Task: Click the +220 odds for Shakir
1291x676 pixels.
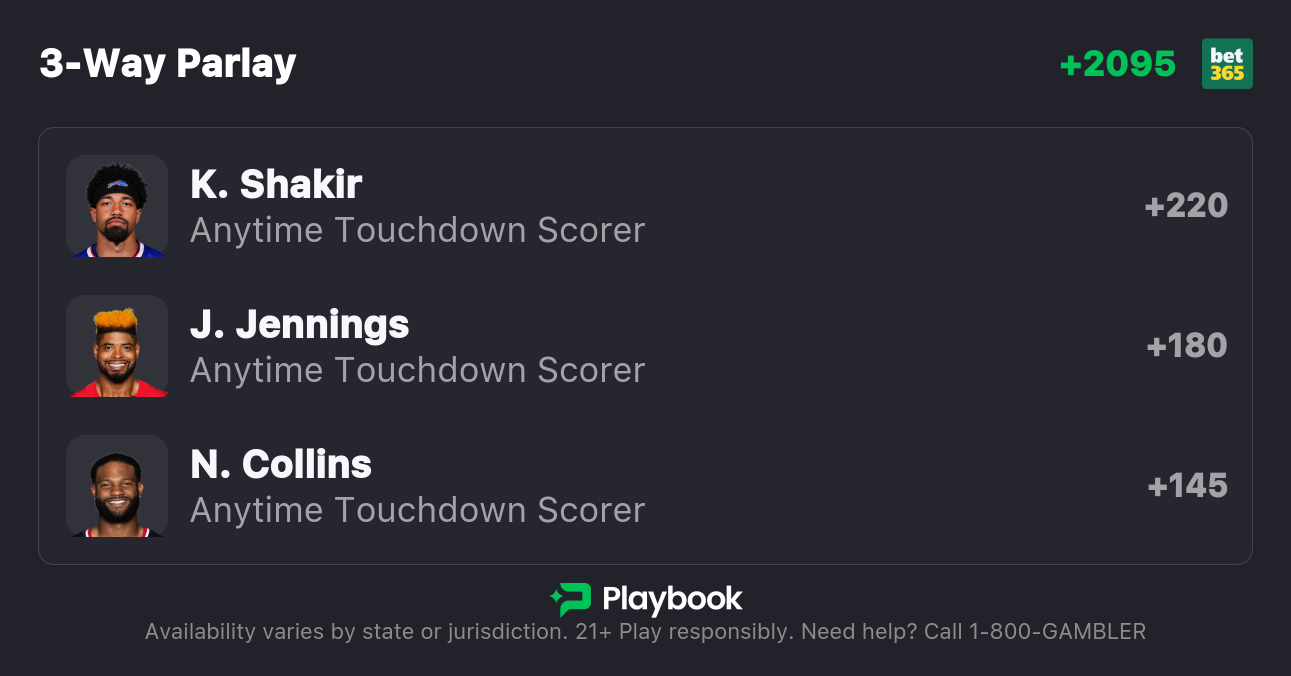Action: pyautogui.click(x=1186, y=206)
